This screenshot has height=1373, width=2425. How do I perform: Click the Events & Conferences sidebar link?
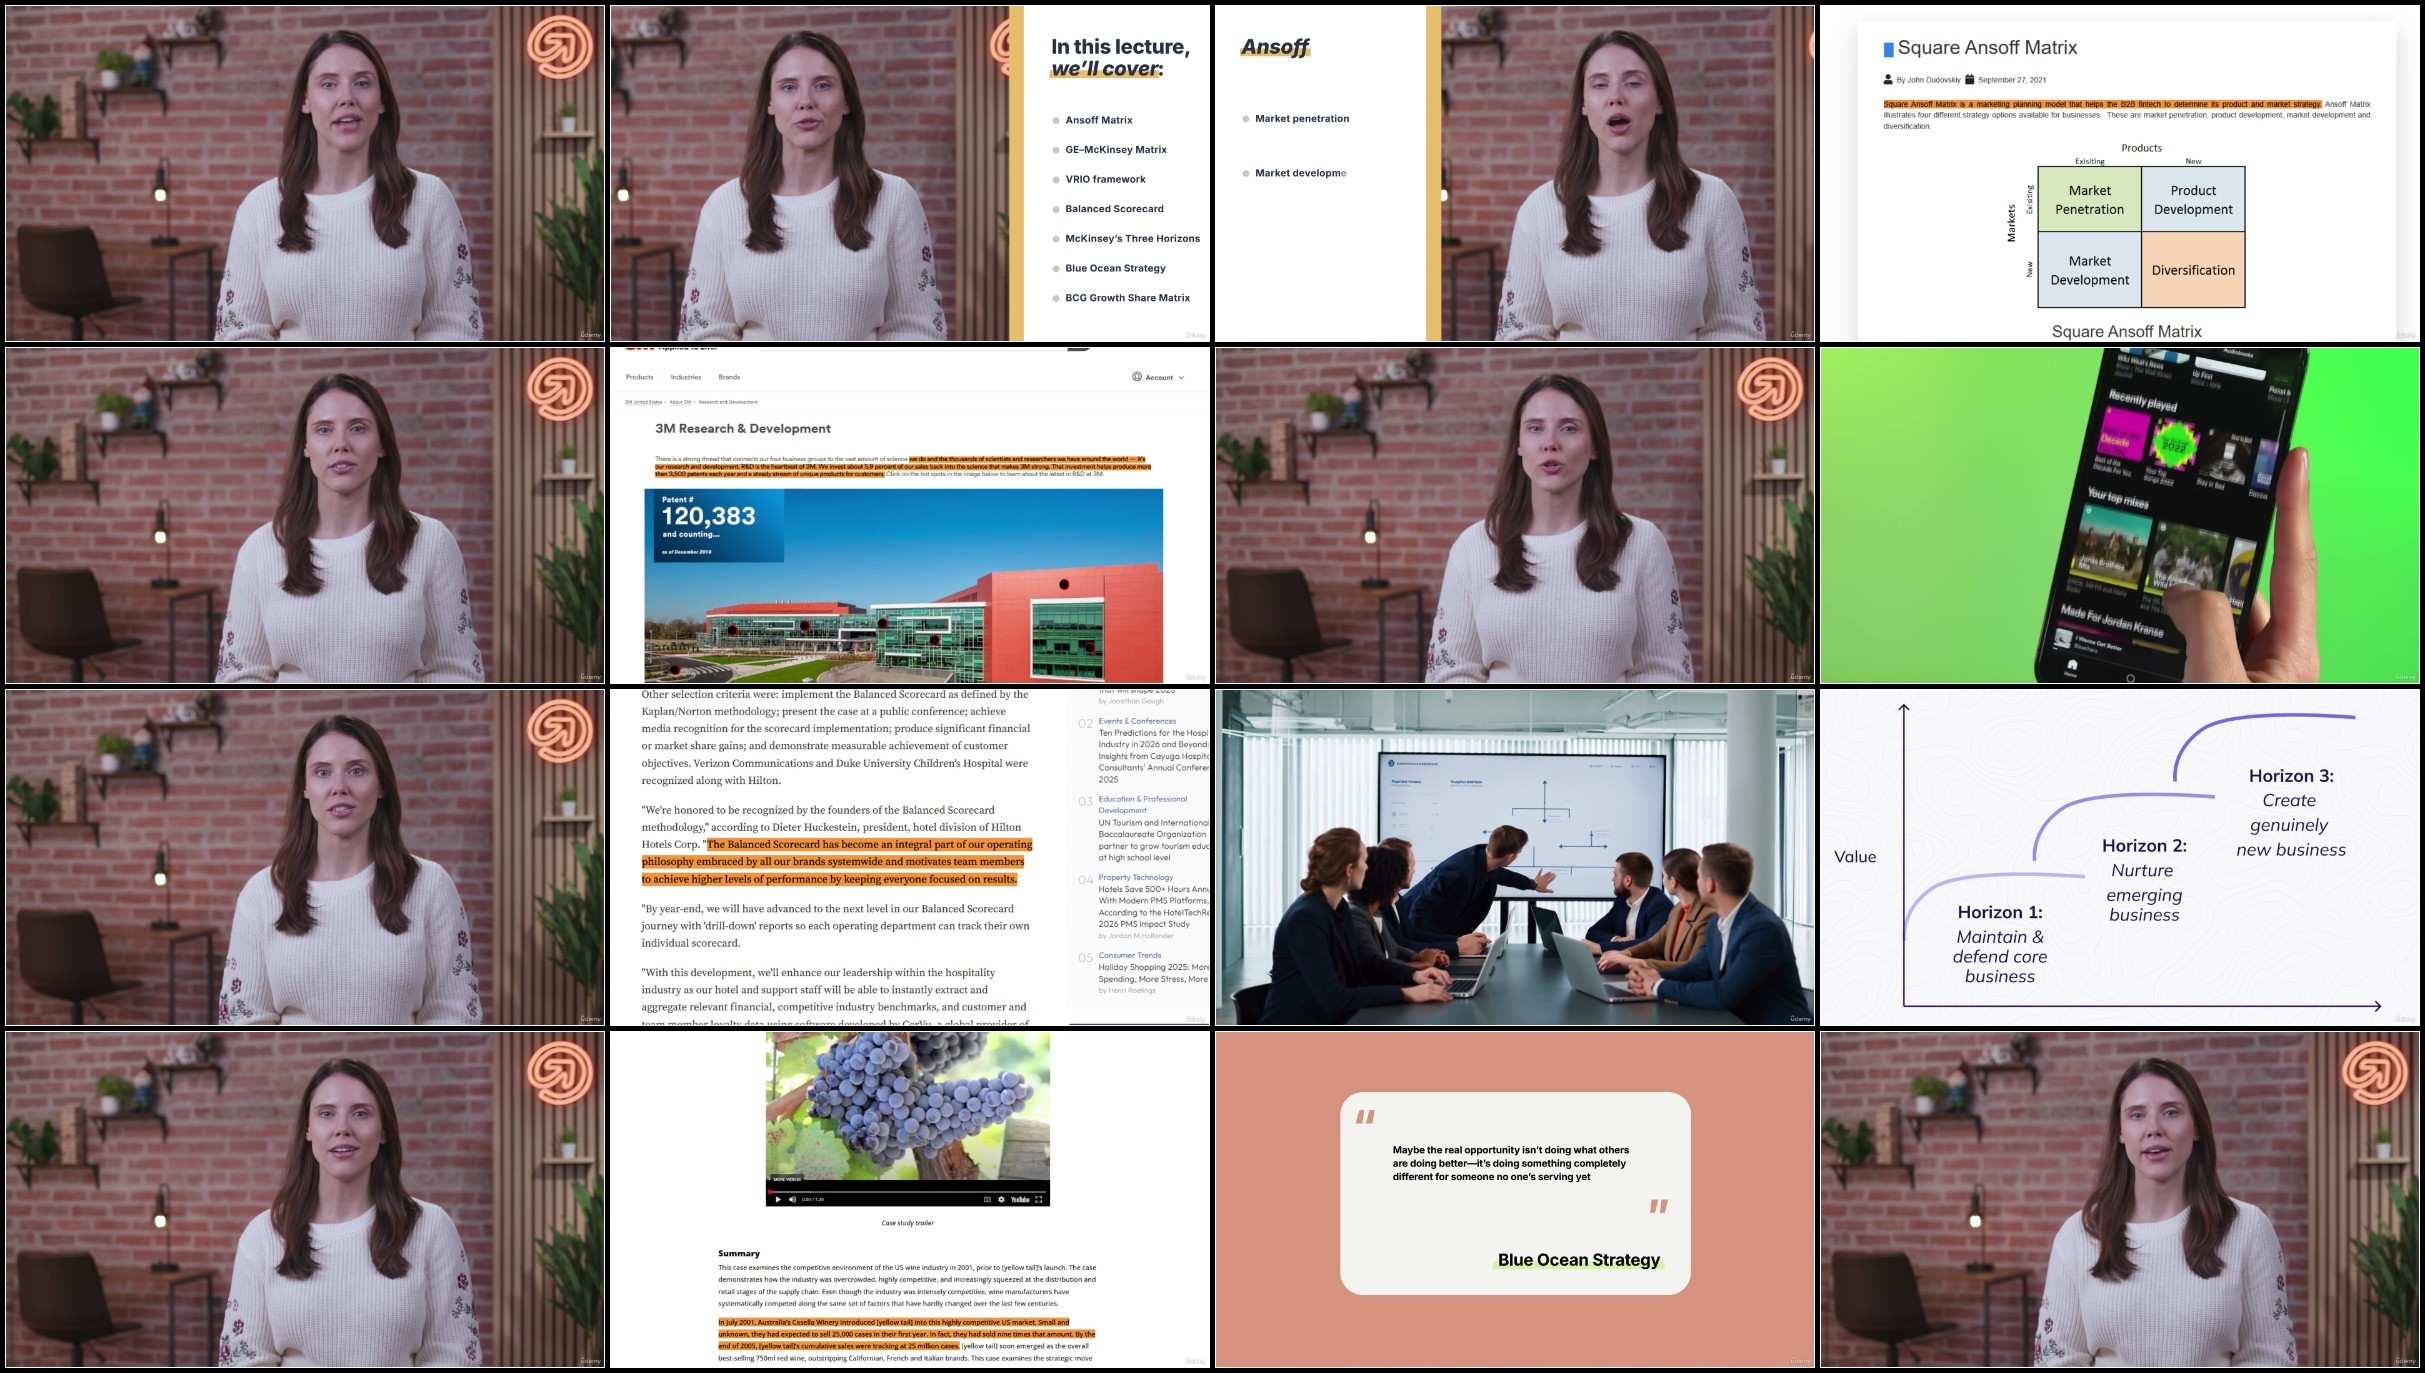point(1137,721)
